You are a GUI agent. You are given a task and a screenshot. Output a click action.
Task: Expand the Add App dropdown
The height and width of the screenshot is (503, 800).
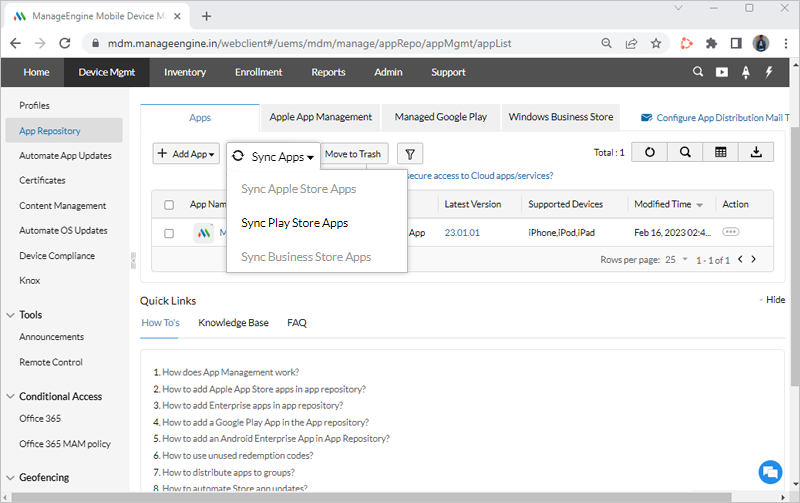(x=186, y=154)
